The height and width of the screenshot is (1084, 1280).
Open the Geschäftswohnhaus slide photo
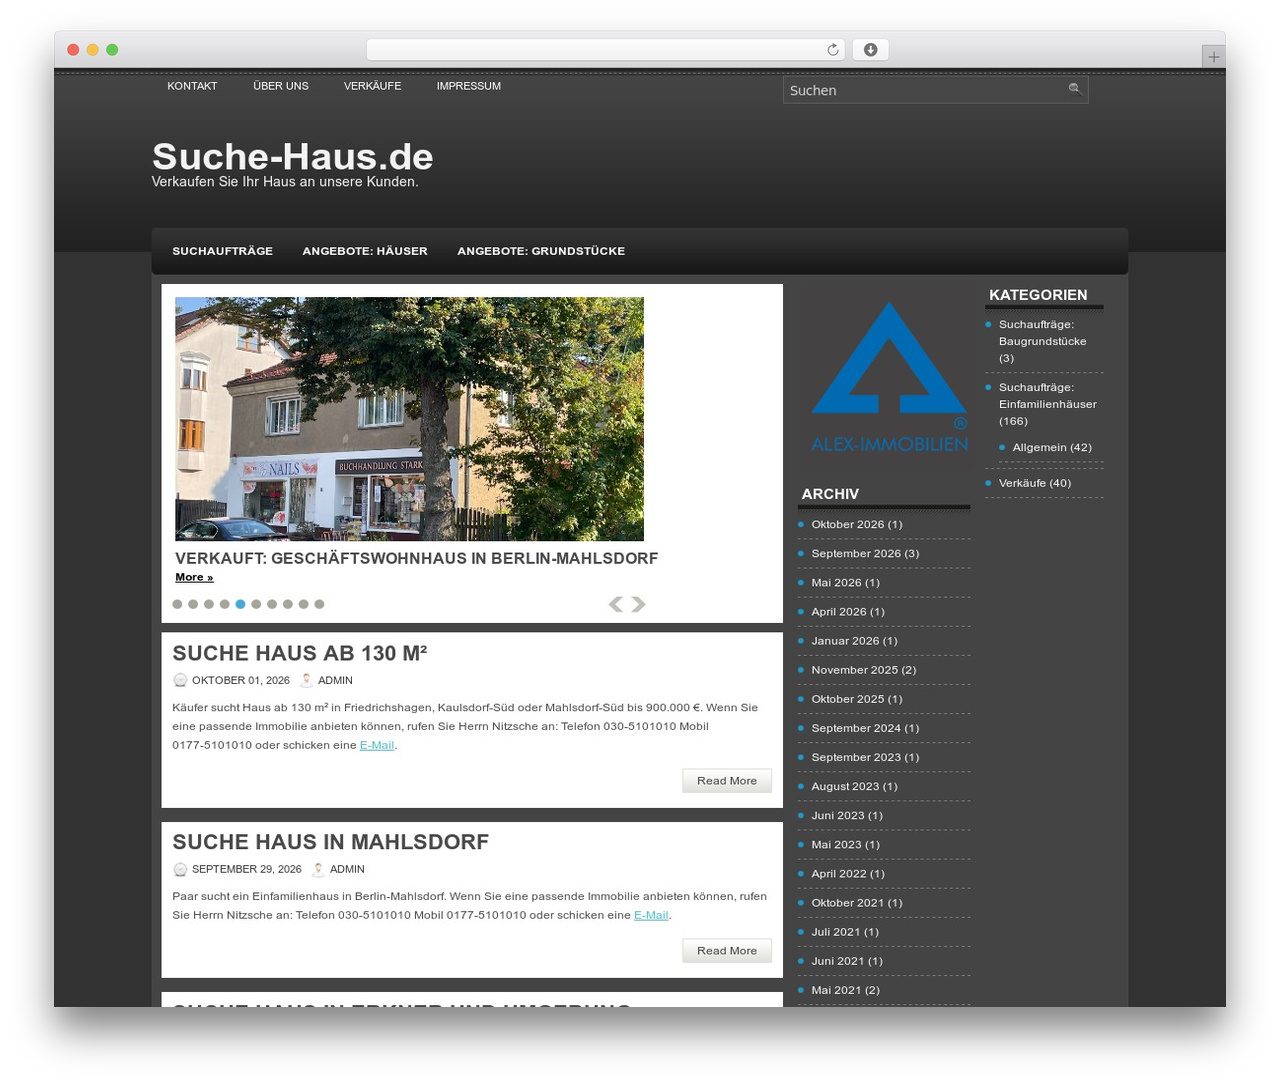409,419
